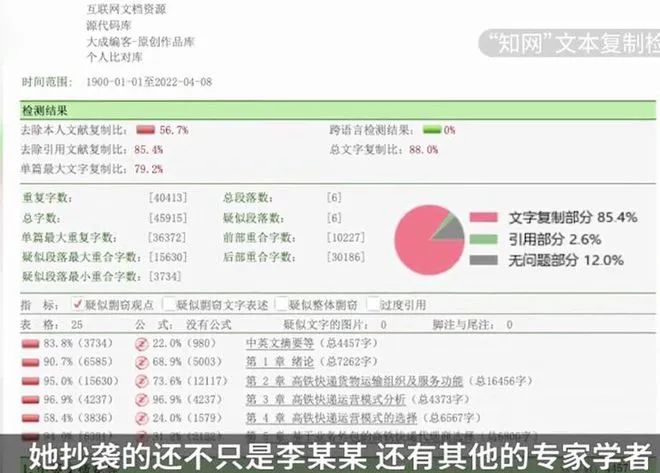660x473 pixels.
Task: Select 疑似段落最大重合字数 value [15630]
Action: coord(168,257)
